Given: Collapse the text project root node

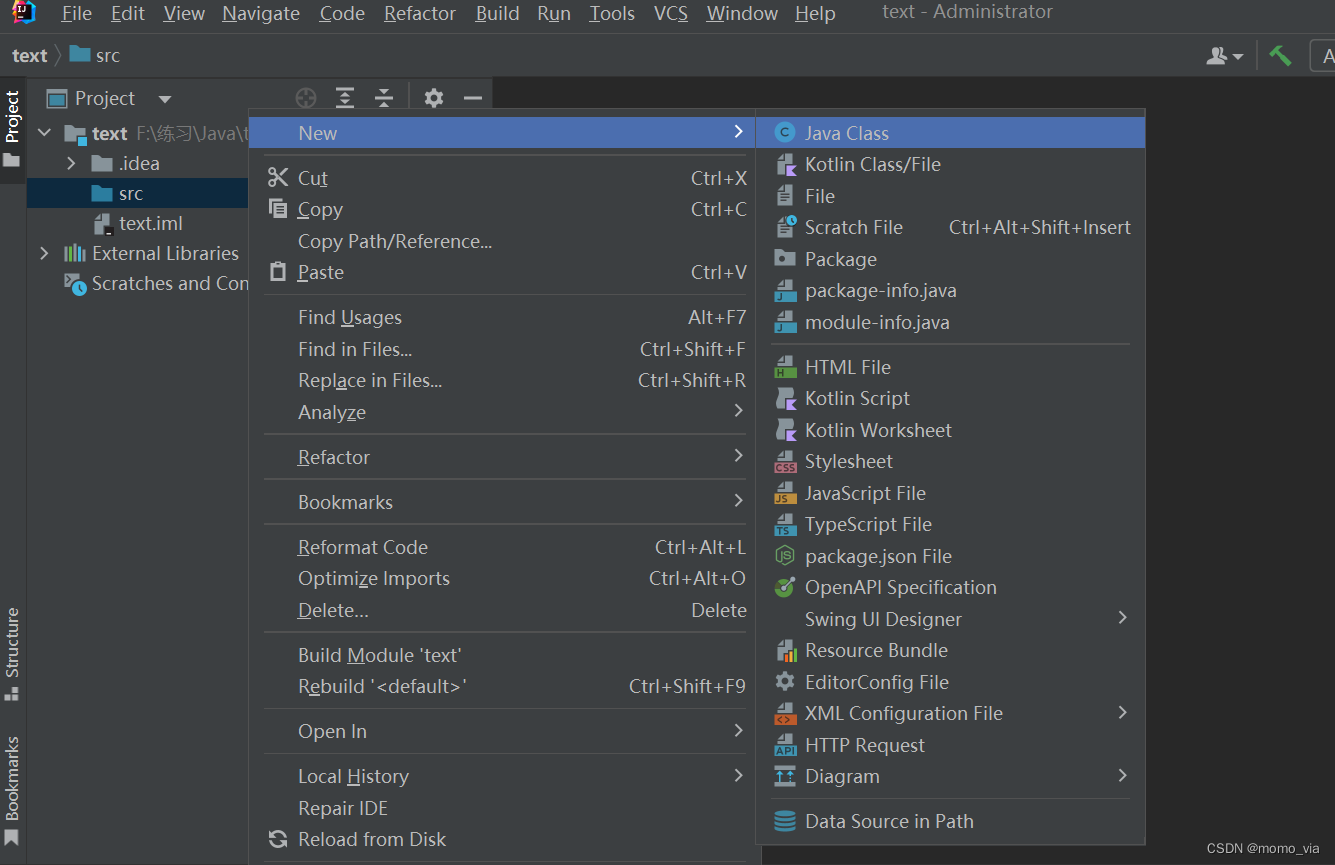Looking at the screenshot, I should (x=44, y=133).
